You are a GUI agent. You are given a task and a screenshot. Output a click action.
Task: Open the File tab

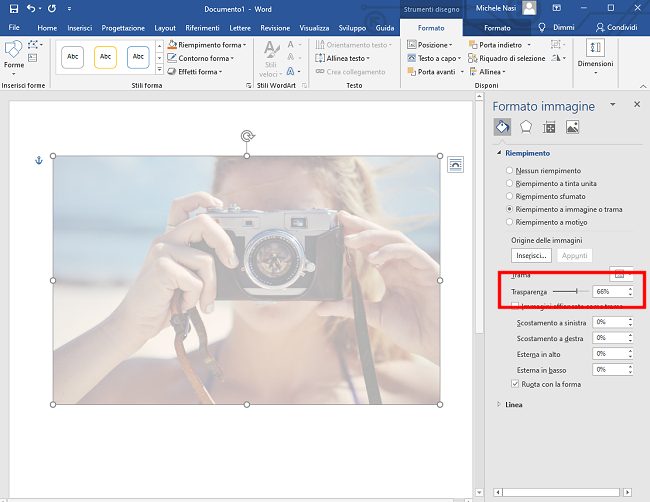click(14, 28)
